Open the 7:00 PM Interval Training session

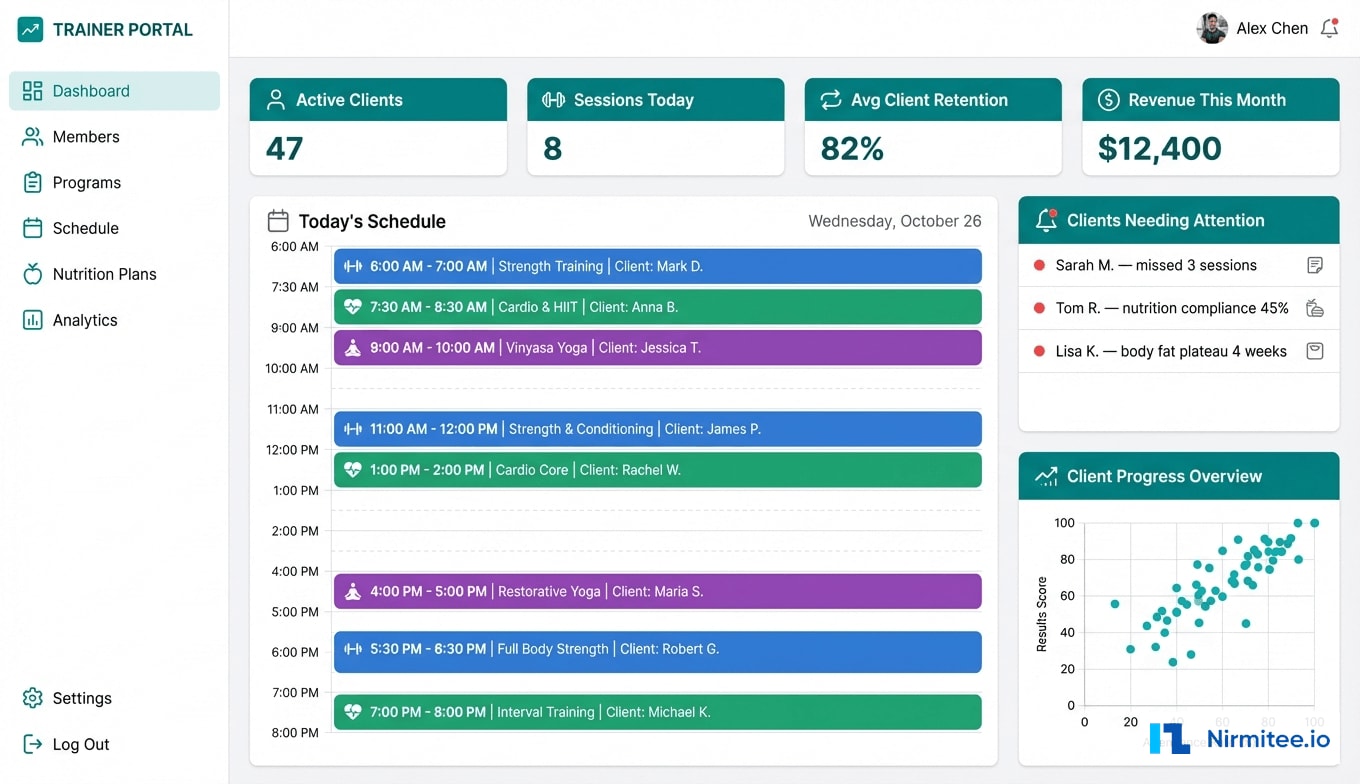coord(657,712)
